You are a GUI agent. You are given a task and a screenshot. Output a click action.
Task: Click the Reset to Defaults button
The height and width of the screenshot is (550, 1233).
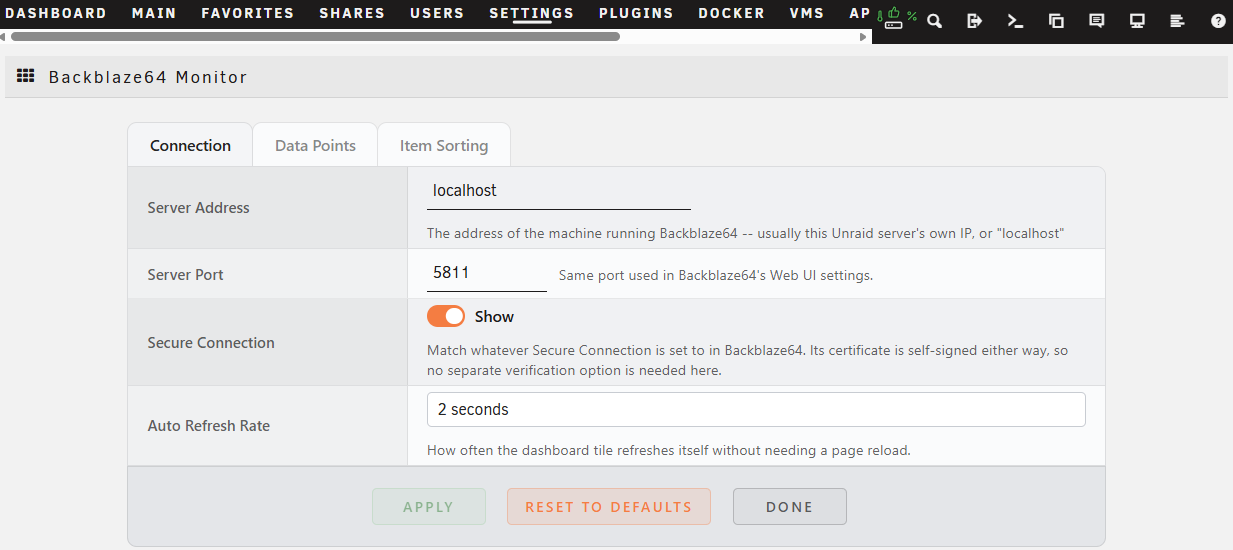tap(609, 507)
